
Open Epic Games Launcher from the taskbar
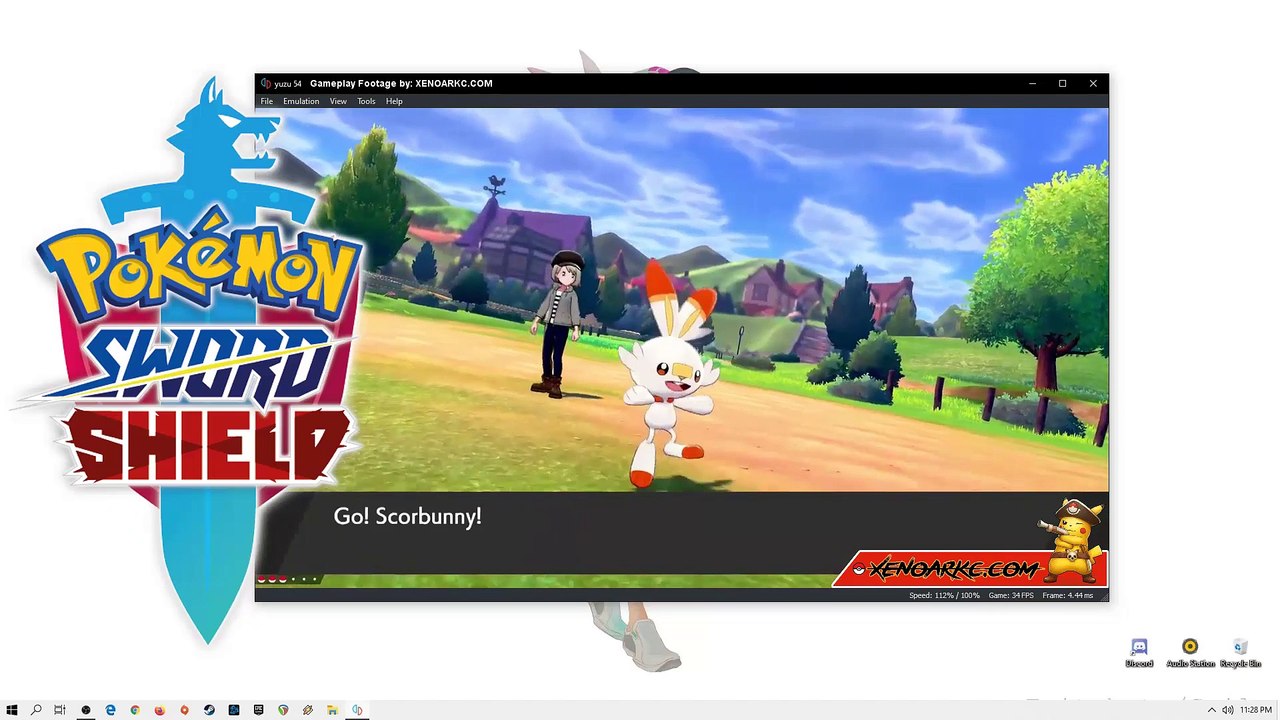(x=258, y=710)
